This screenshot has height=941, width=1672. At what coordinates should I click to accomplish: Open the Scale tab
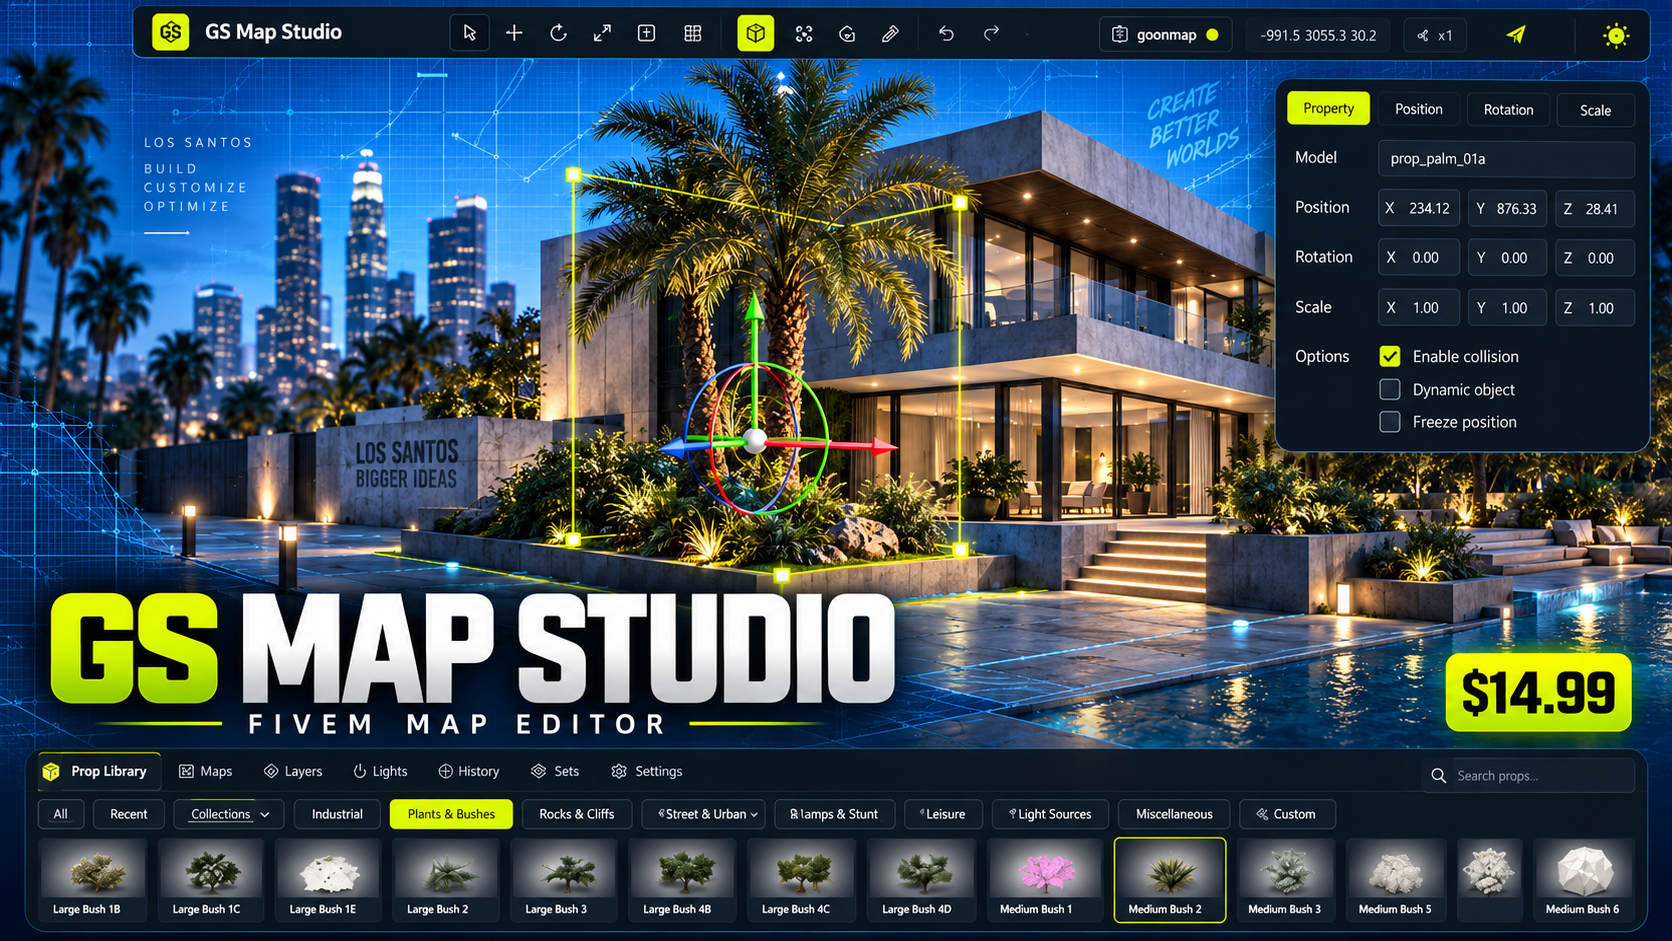click(x=1596, y=110)
